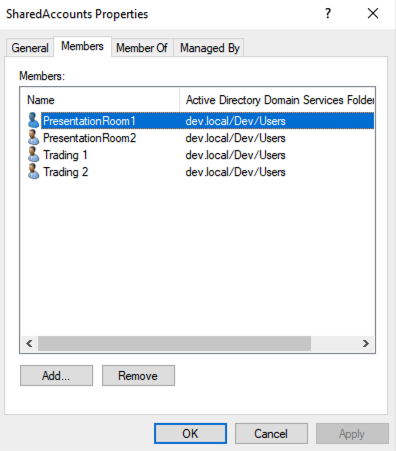396x451 pixels.
Task: Click the horizontal scrollbar left arrow
Action: (x=29, y=343)
